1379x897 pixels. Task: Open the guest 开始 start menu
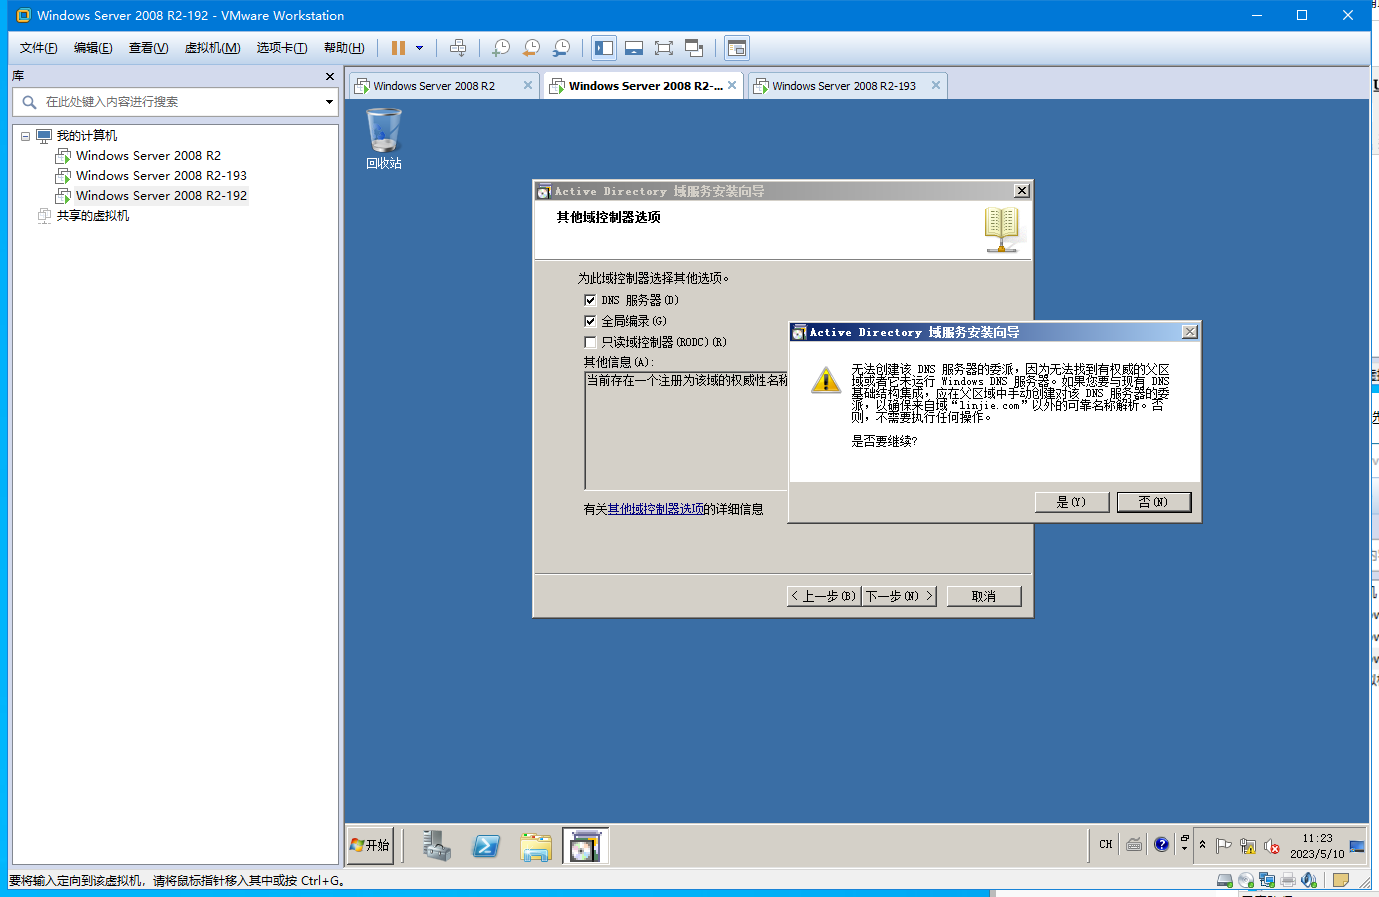pos(370,845)
